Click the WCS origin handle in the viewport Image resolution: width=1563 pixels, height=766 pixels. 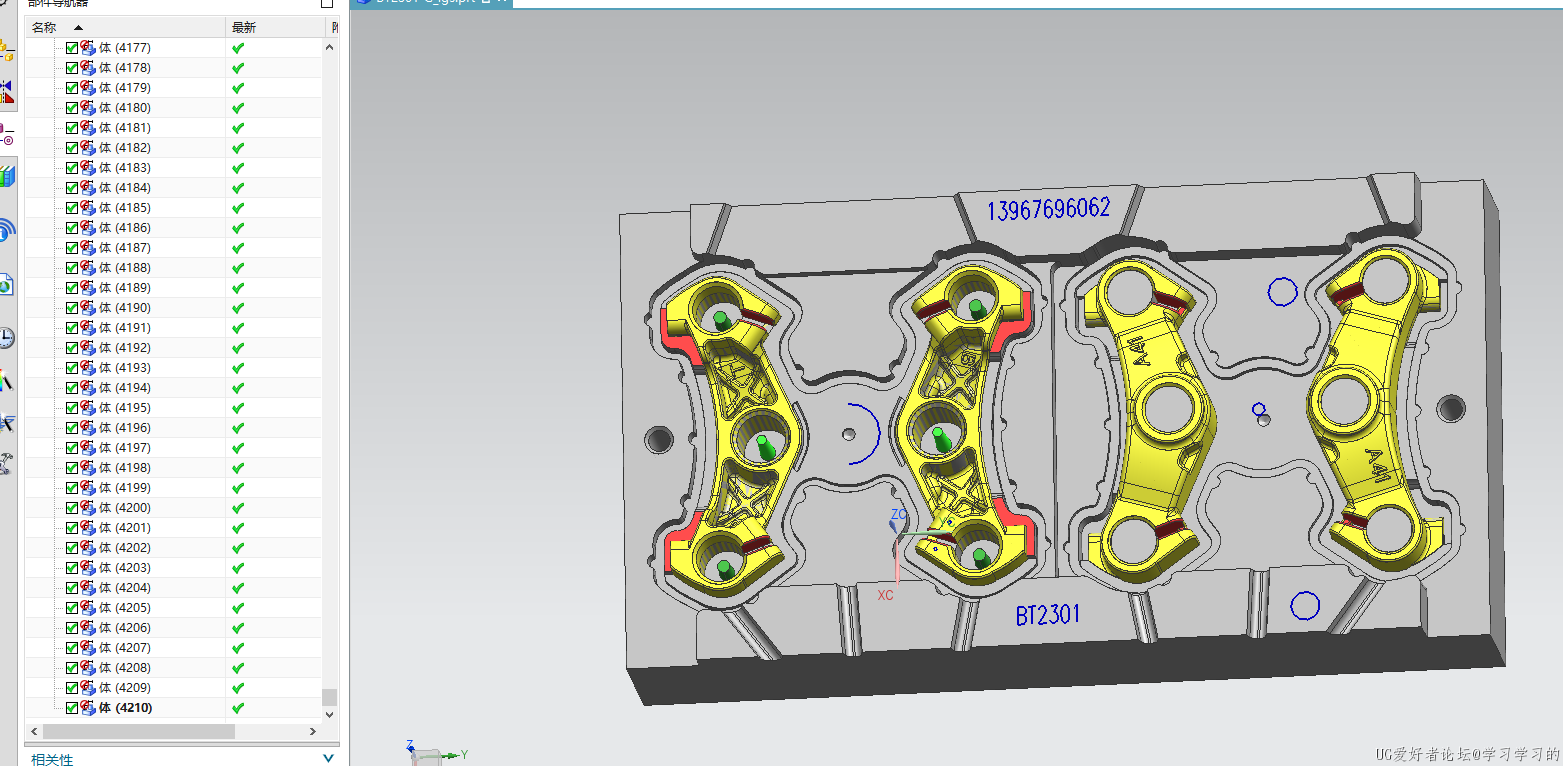coord(898,534)
